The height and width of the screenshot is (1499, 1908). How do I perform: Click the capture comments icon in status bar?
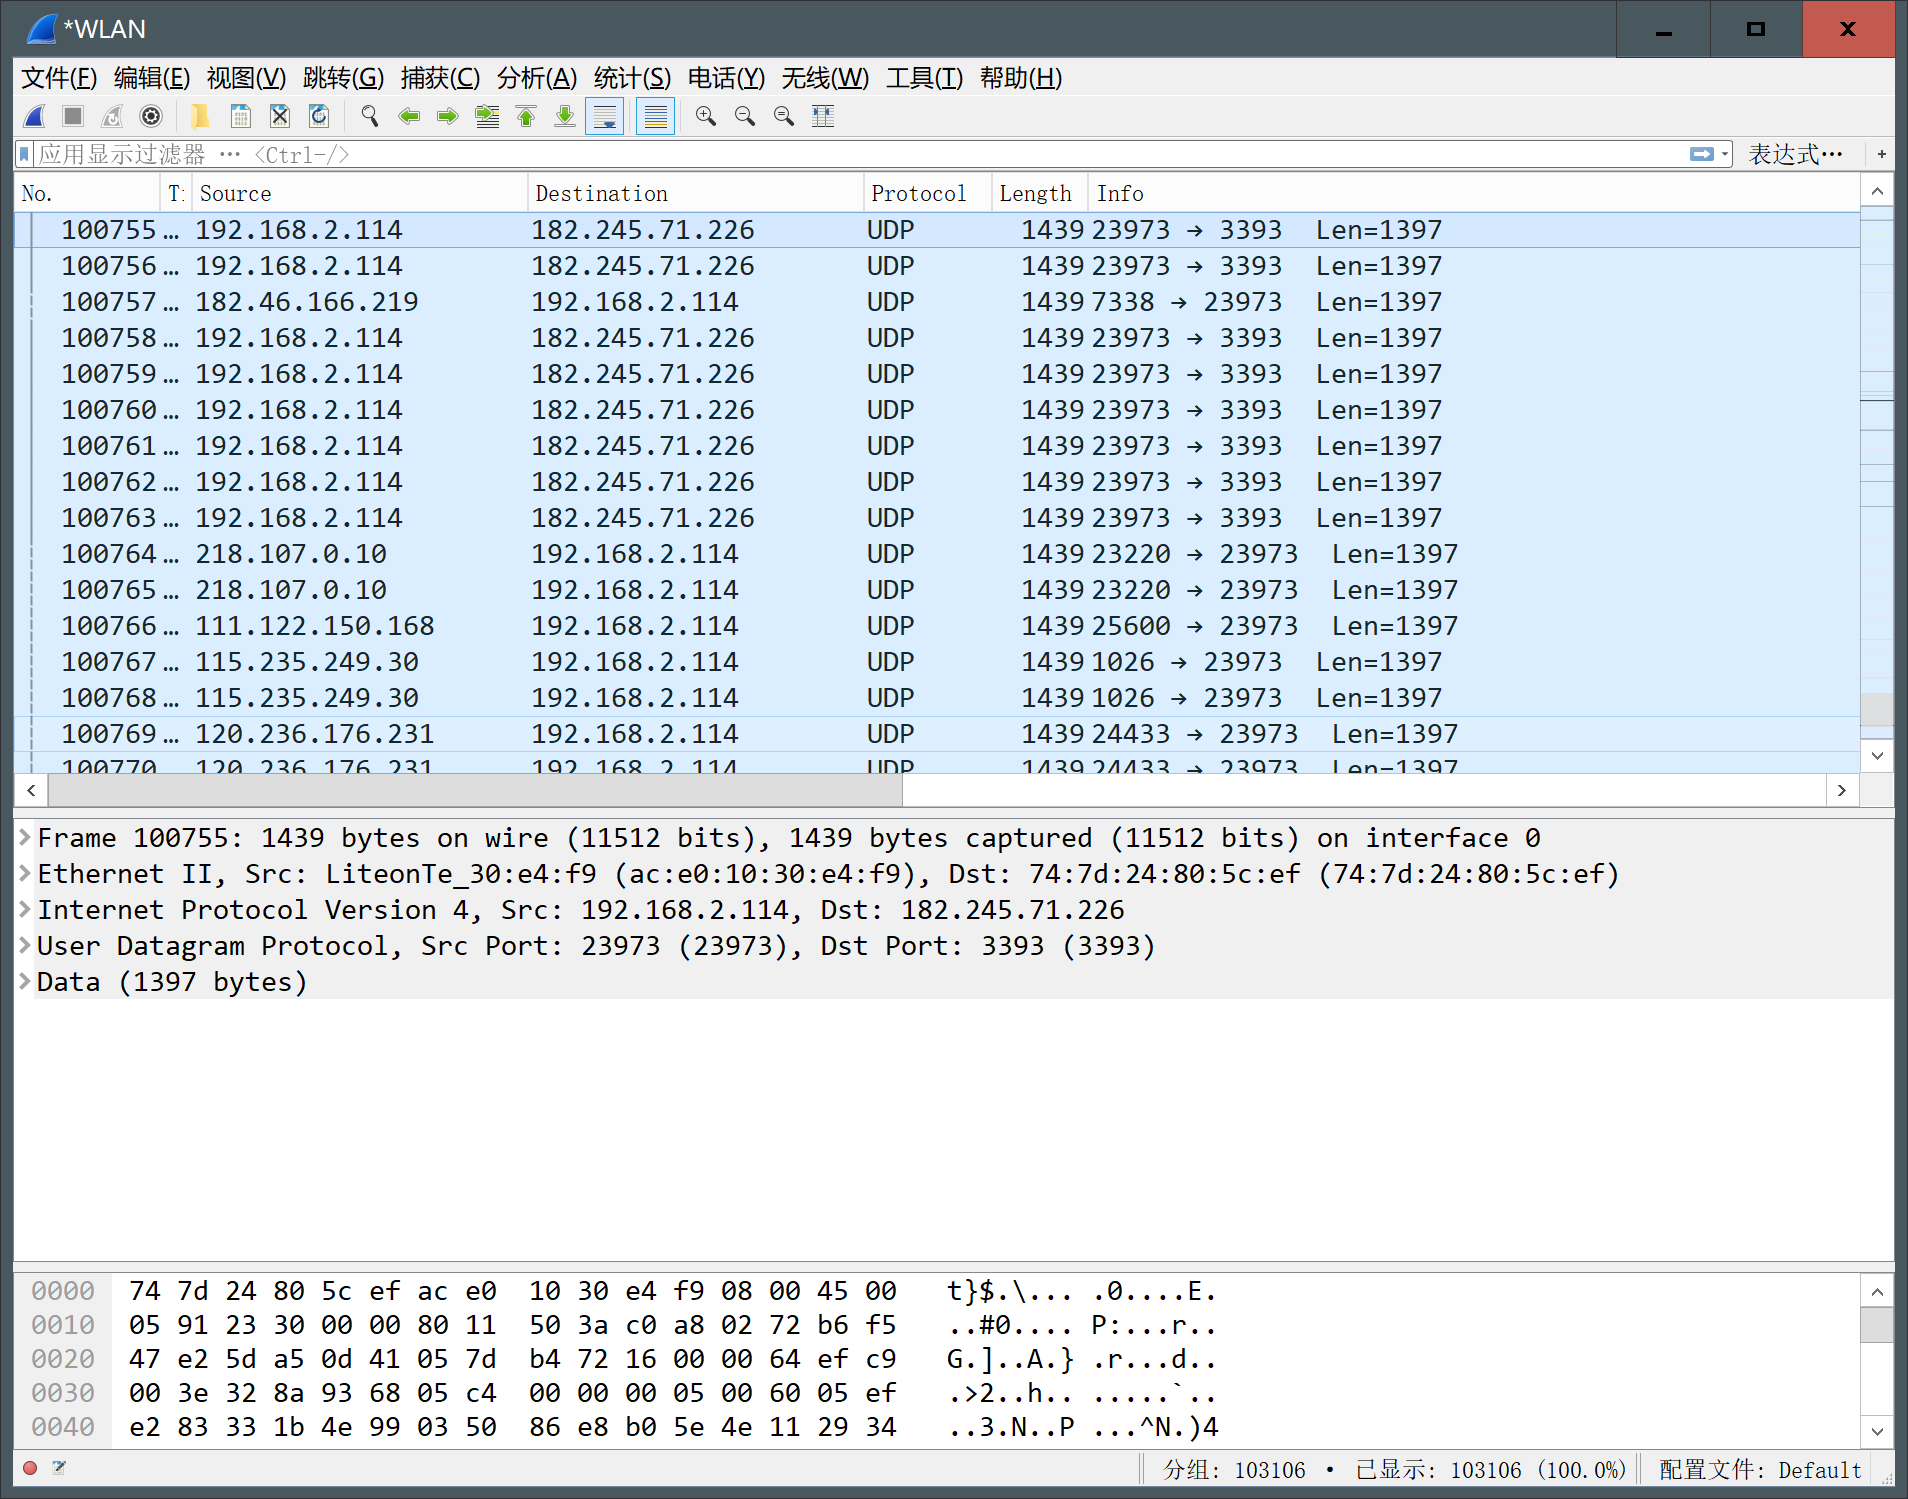59,1468
